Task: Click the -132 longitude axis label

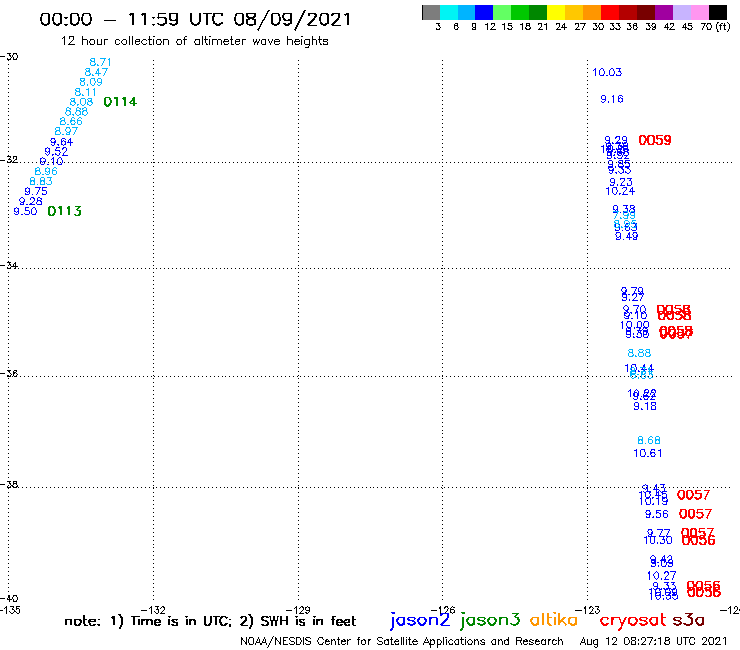Action: click(x=153, y=610)
